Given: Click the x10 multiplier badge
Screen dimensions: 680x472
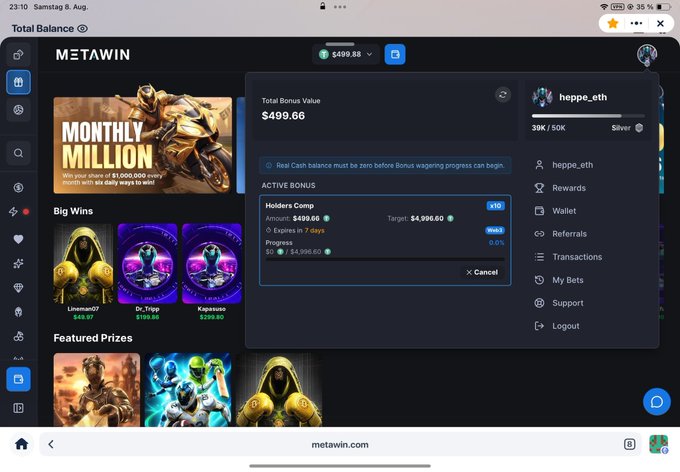Looking at the screenshot, I should 495,206.
